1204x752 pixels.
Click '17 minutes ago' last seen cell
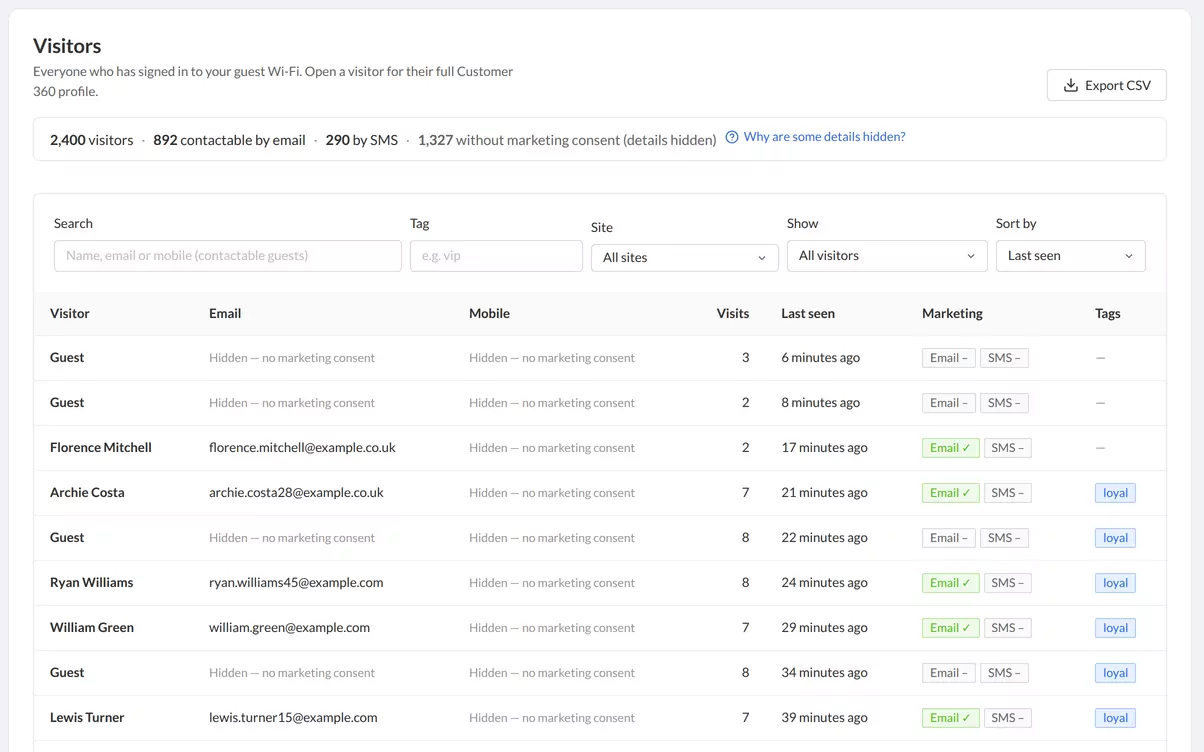pyautogui.click(x=824, y=447)
